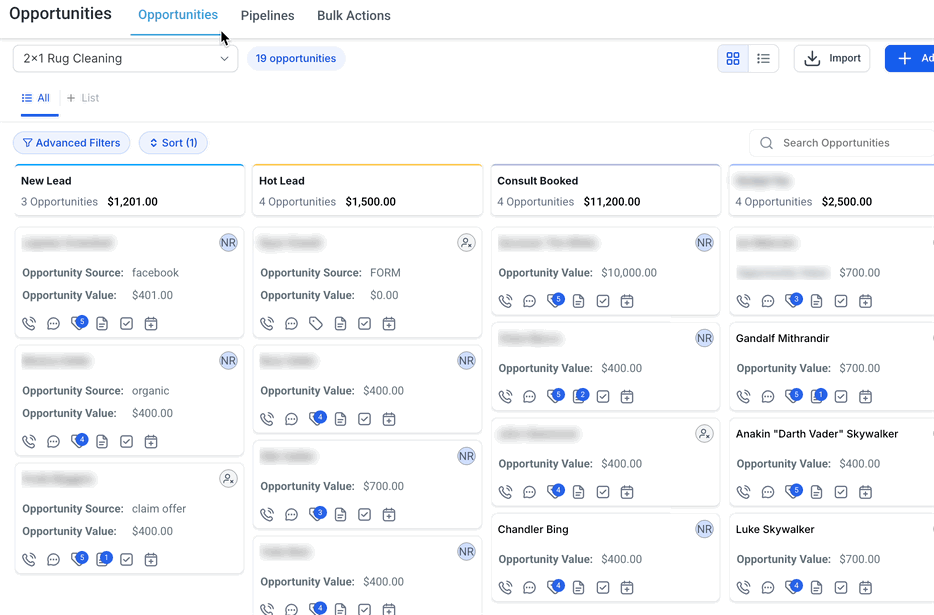934x615 pixels.
Task: Click the calendar icon on the facebook source card
Action: pyautogui.click(x=151, y=324)
